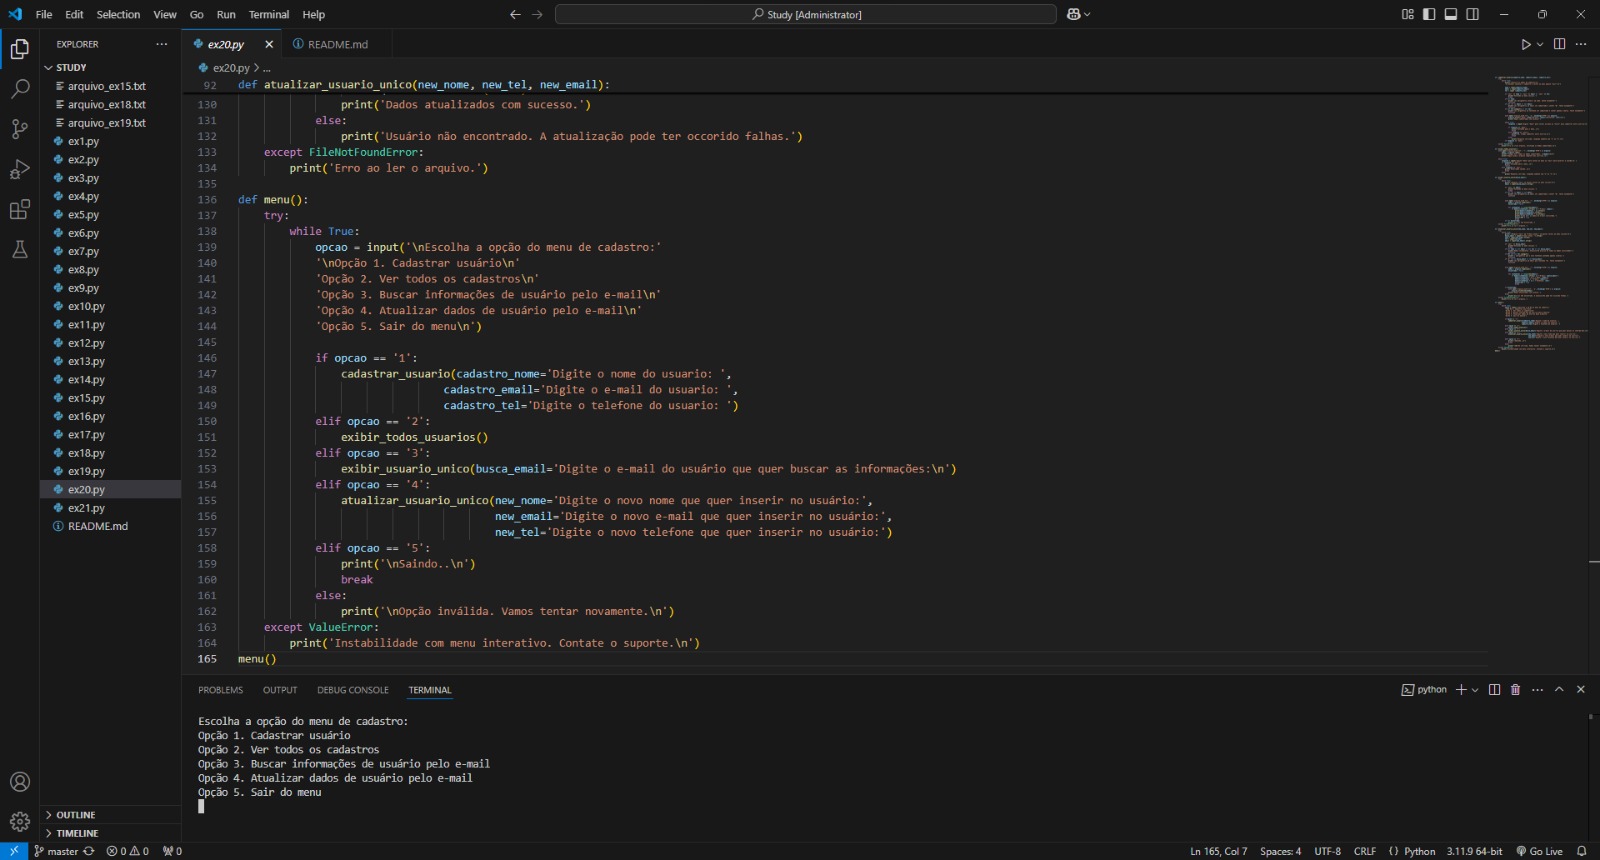Click the command center search box
This screenshot has height=860, width=1600.
[x=805, y=14]
